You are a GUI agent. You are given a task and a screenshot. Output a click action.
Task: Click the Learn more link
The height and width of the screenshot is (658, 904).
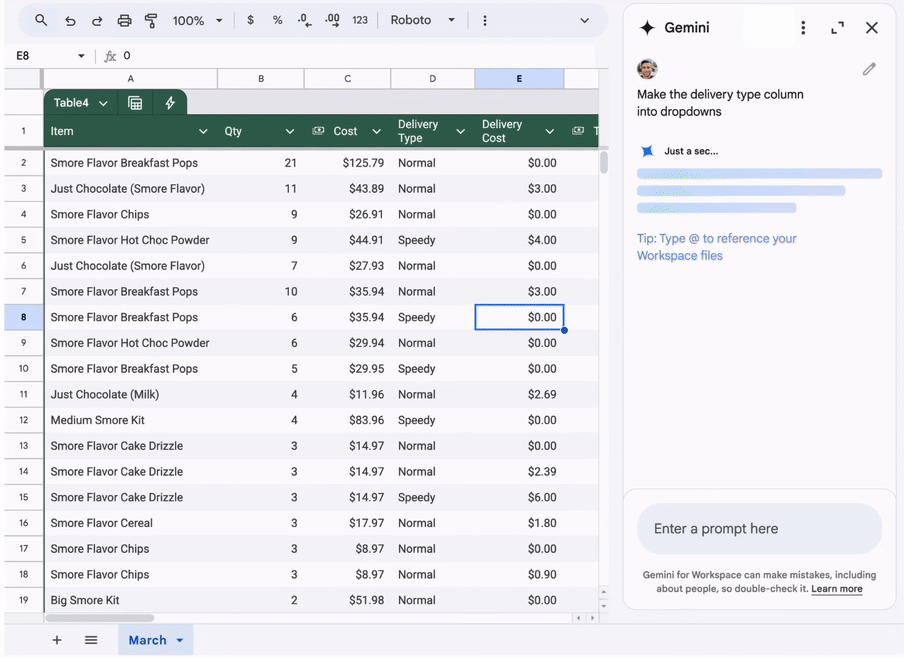[837, 589]
